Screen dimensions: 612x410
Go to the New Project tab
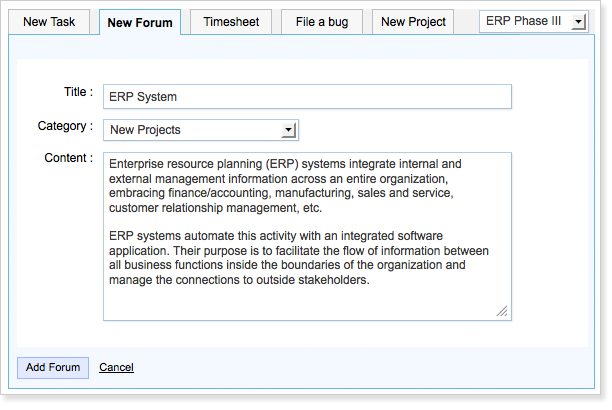(x=414, y=21)
